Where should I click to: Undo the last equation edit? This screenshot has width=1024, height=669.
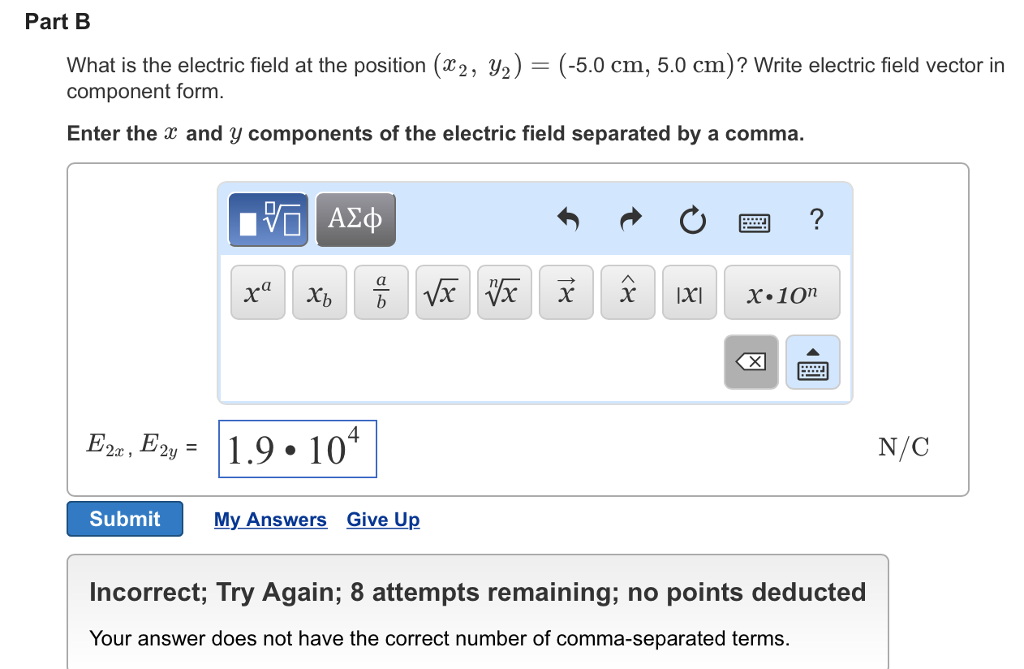coord(568,221)
